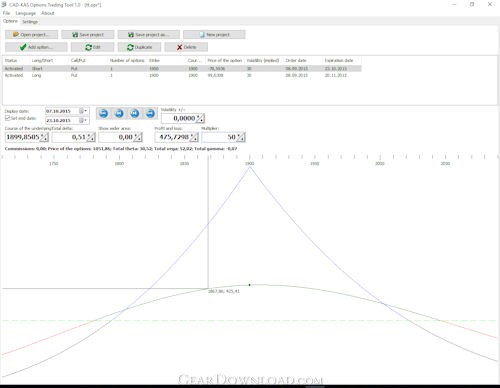Click the red X Delete button
Screen dimensions: 500x388
pos(186,47)
